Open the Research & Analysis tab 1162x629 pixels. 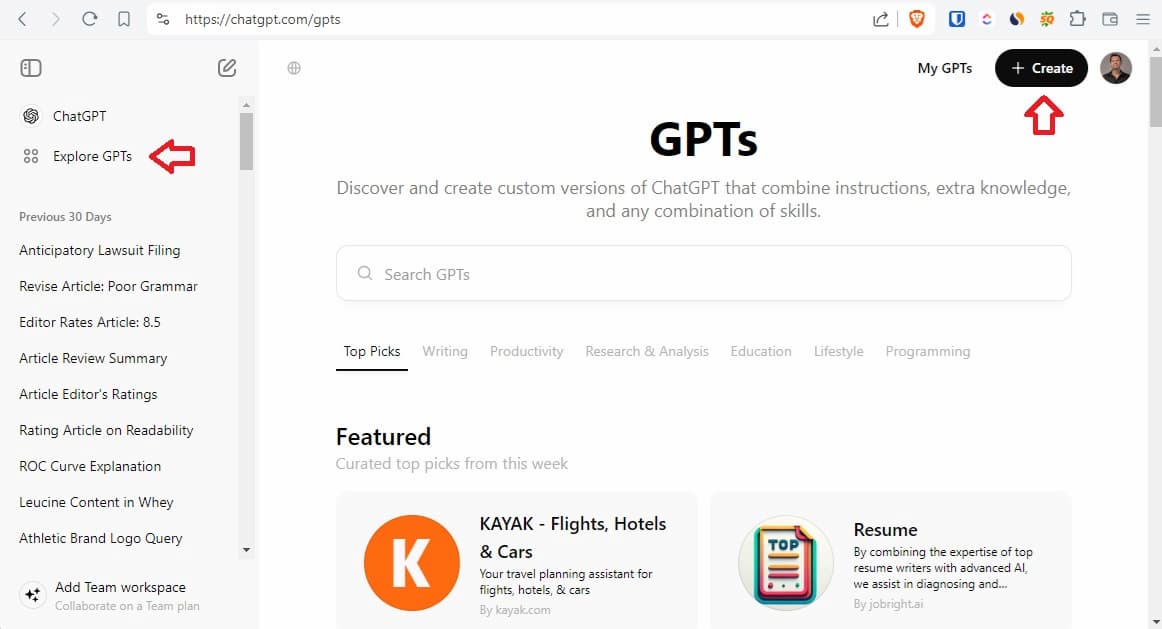point(647,351)
